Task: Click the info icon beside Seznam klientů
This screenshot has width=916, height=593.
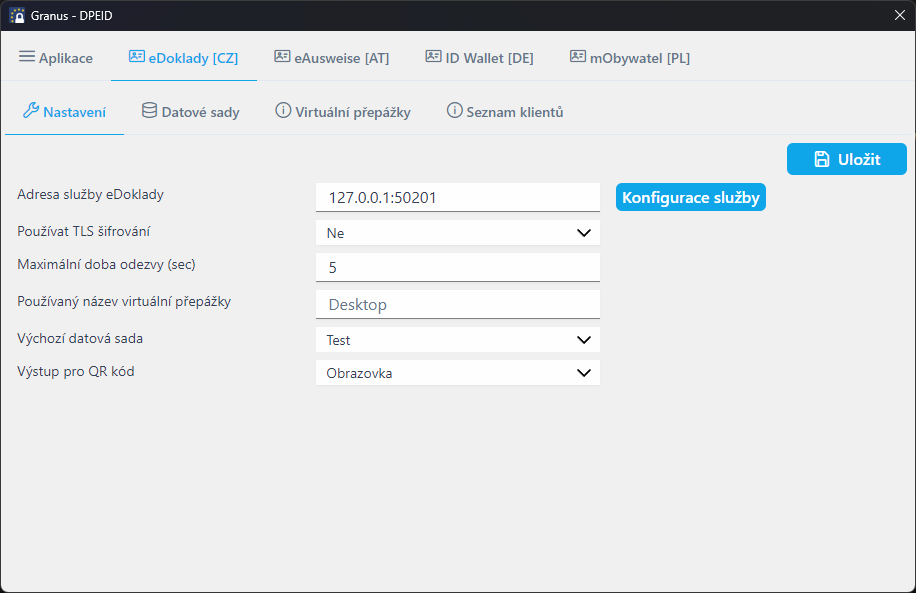Action: click(454, 111)
